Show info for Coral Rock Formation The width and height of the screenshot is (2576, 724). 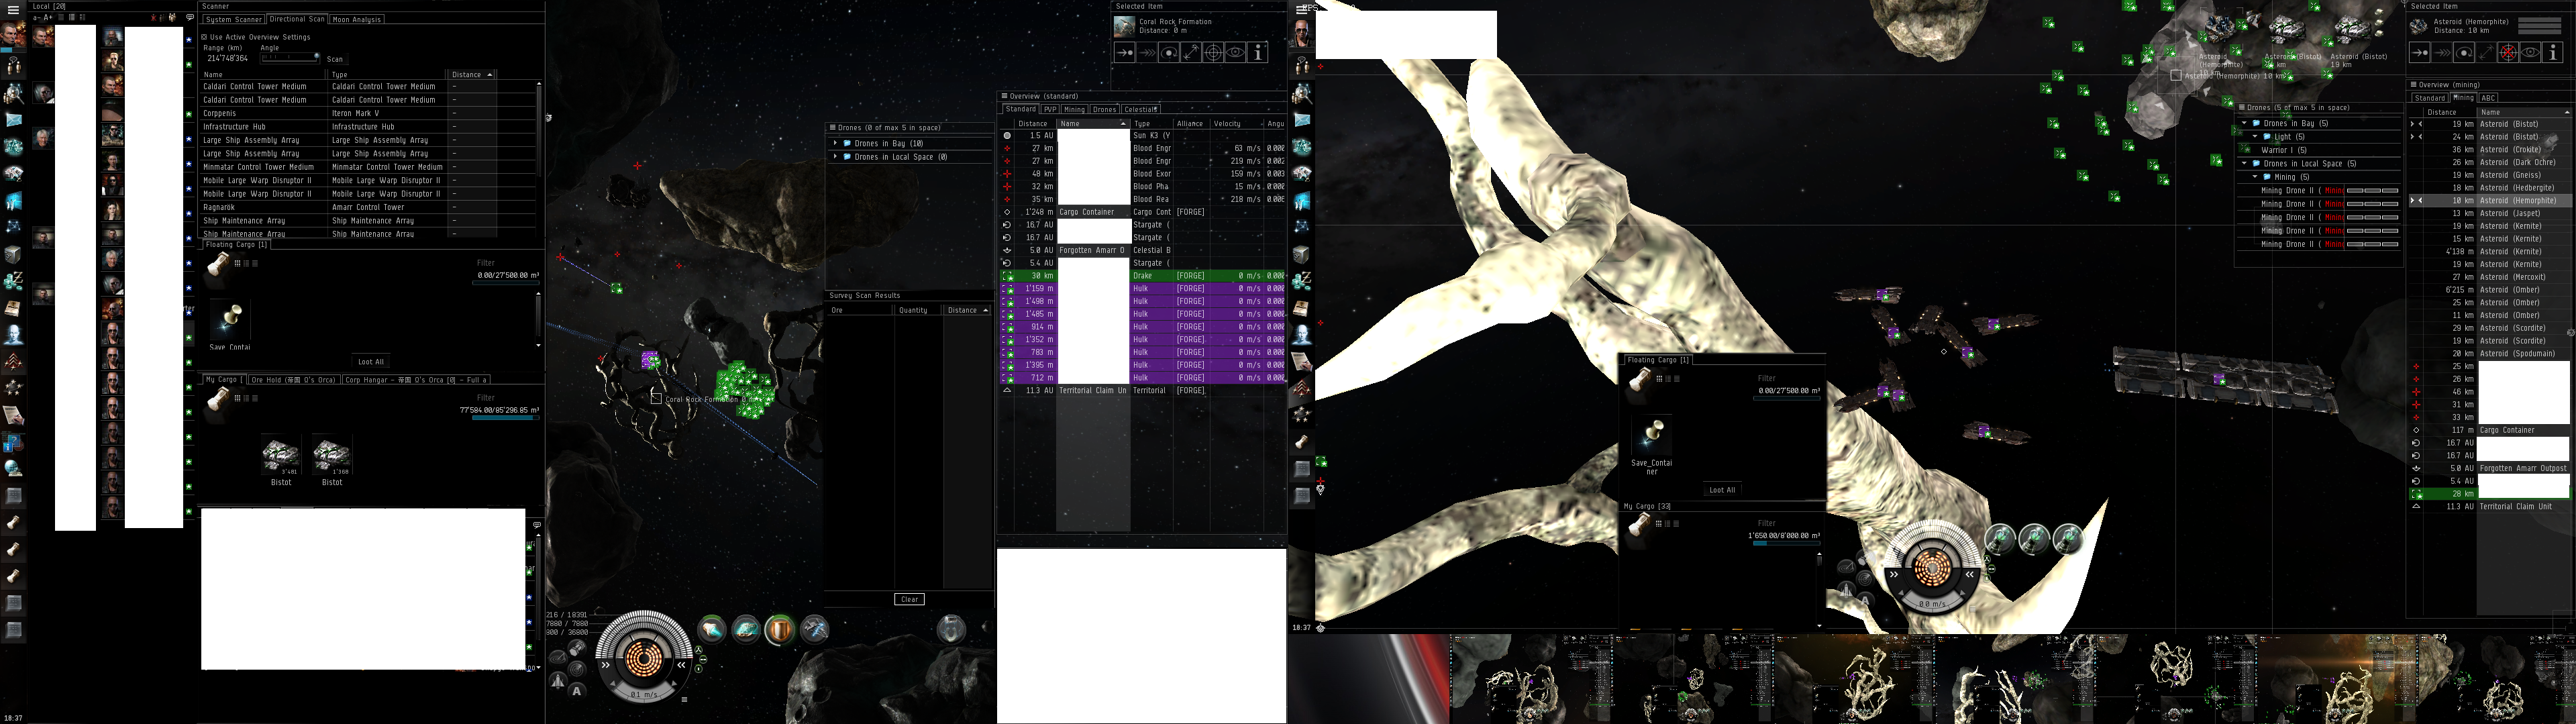[1259, 53]
